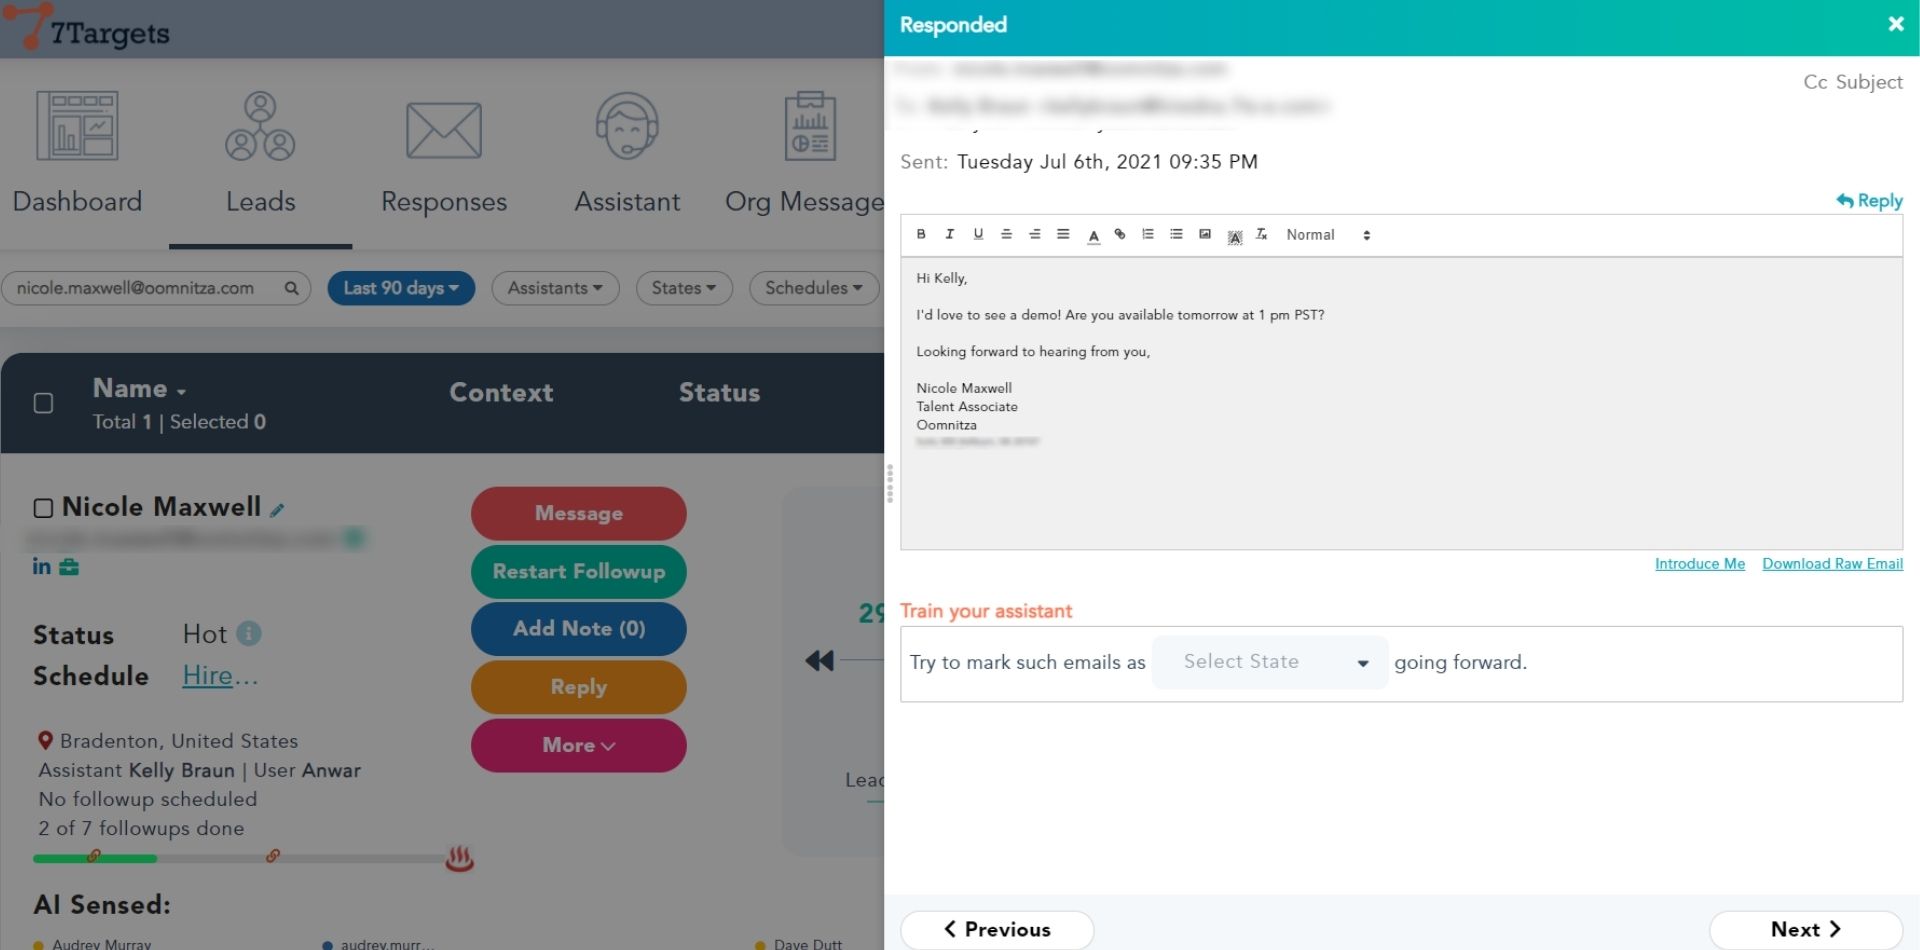Insert an image using the editor toolbar
The image size is (1920, 950).
click(1205, 234)
